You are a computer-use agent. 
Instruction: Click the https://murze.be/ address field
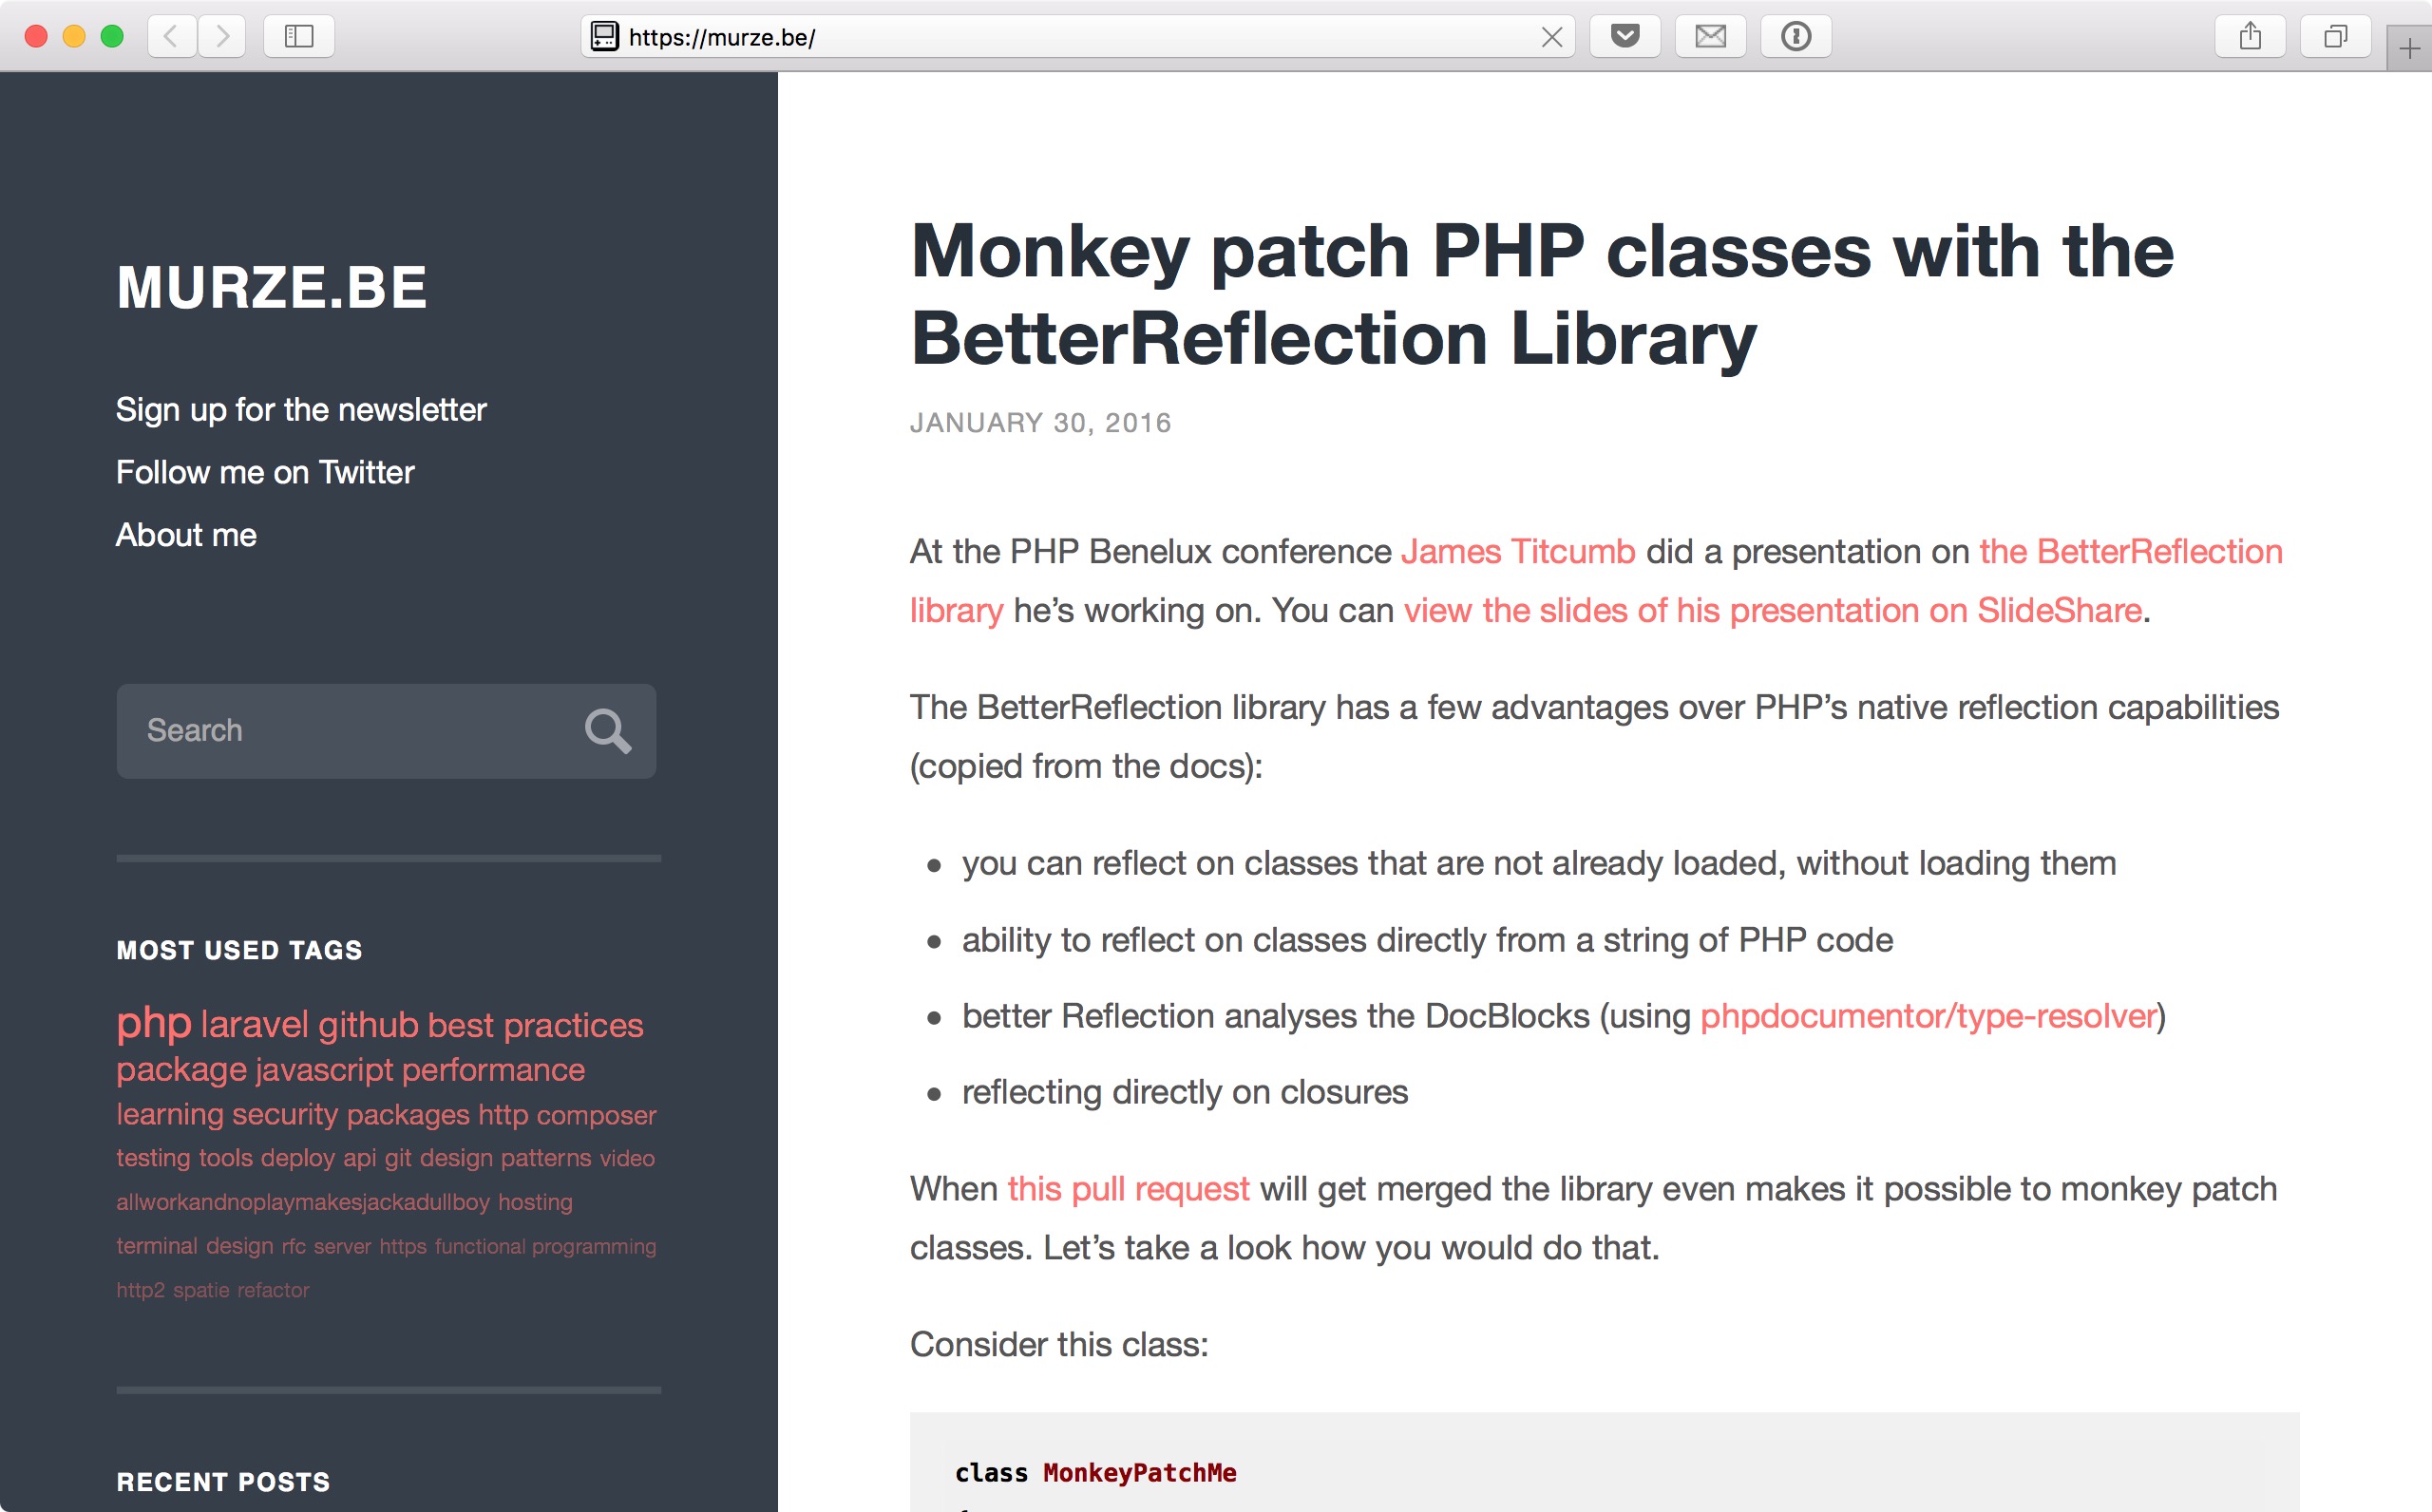[1080, 37]
